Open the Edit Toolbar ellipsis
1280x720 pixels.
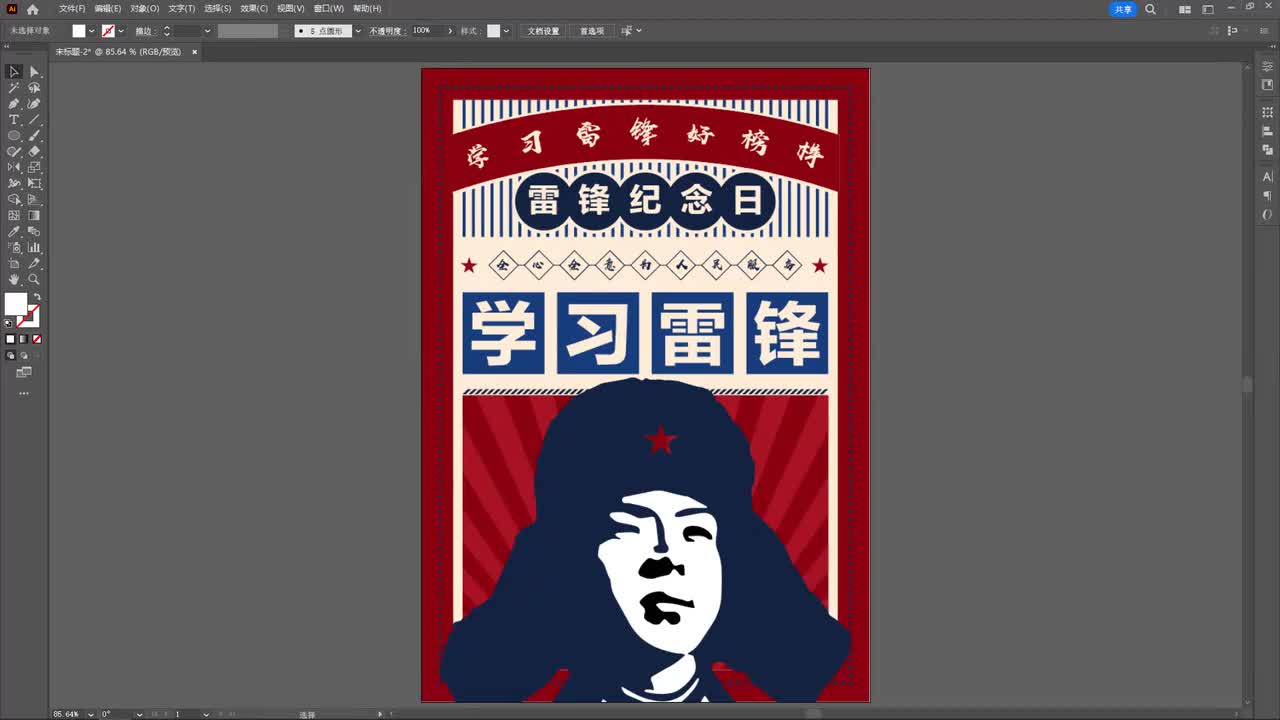(x=24, y=393)
